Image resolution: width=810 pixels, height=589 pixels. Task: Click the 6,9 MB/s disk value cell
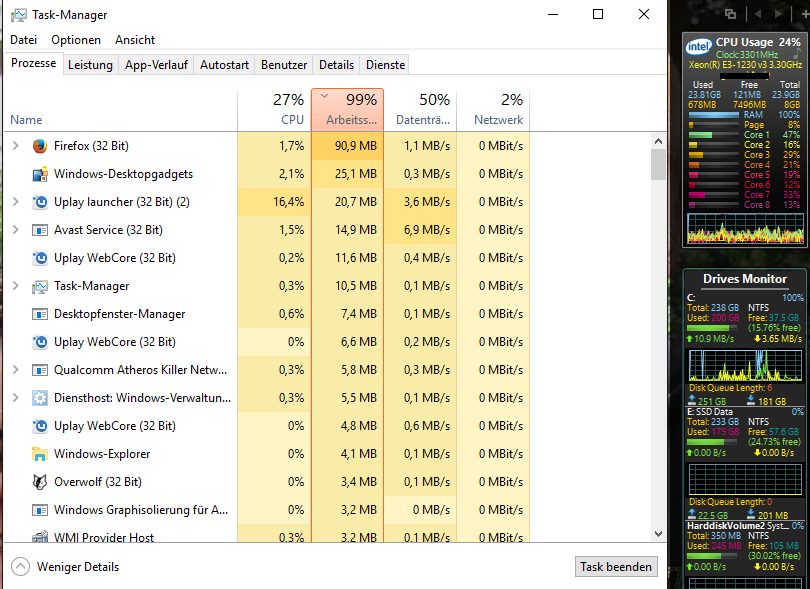420,230
